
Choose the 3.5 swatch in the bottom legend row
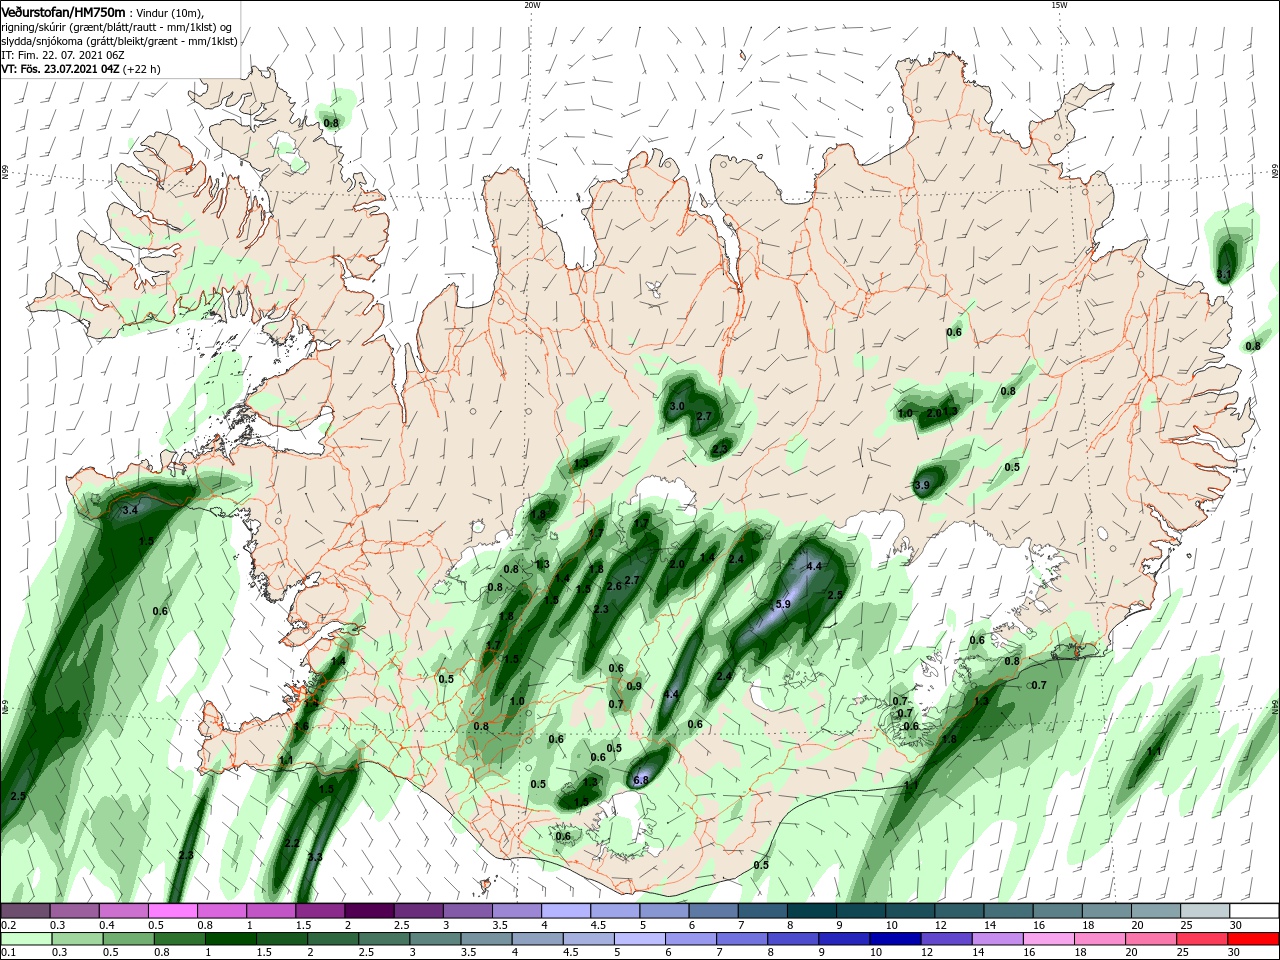486,939
